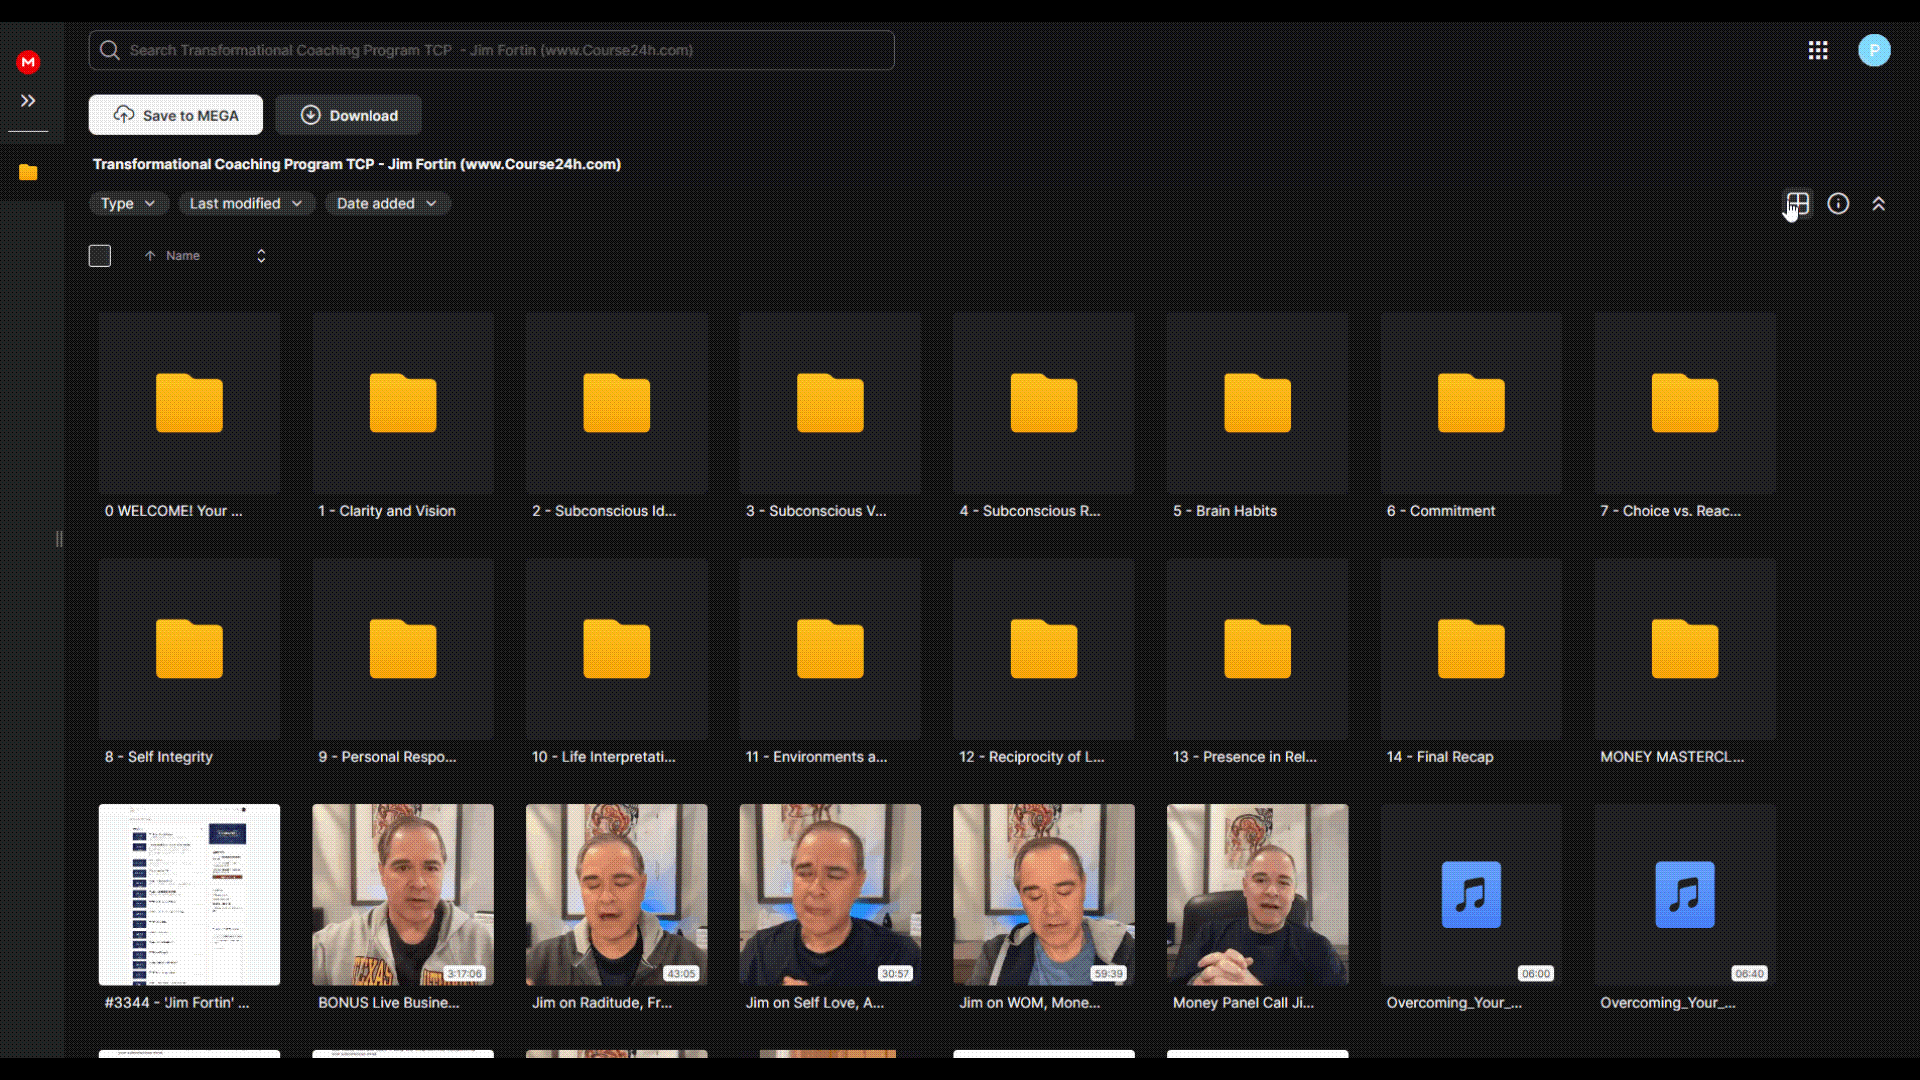The height and width of the screenshot is (1080, 1920).
Task: Click the Download button
Action: (349, 115)
